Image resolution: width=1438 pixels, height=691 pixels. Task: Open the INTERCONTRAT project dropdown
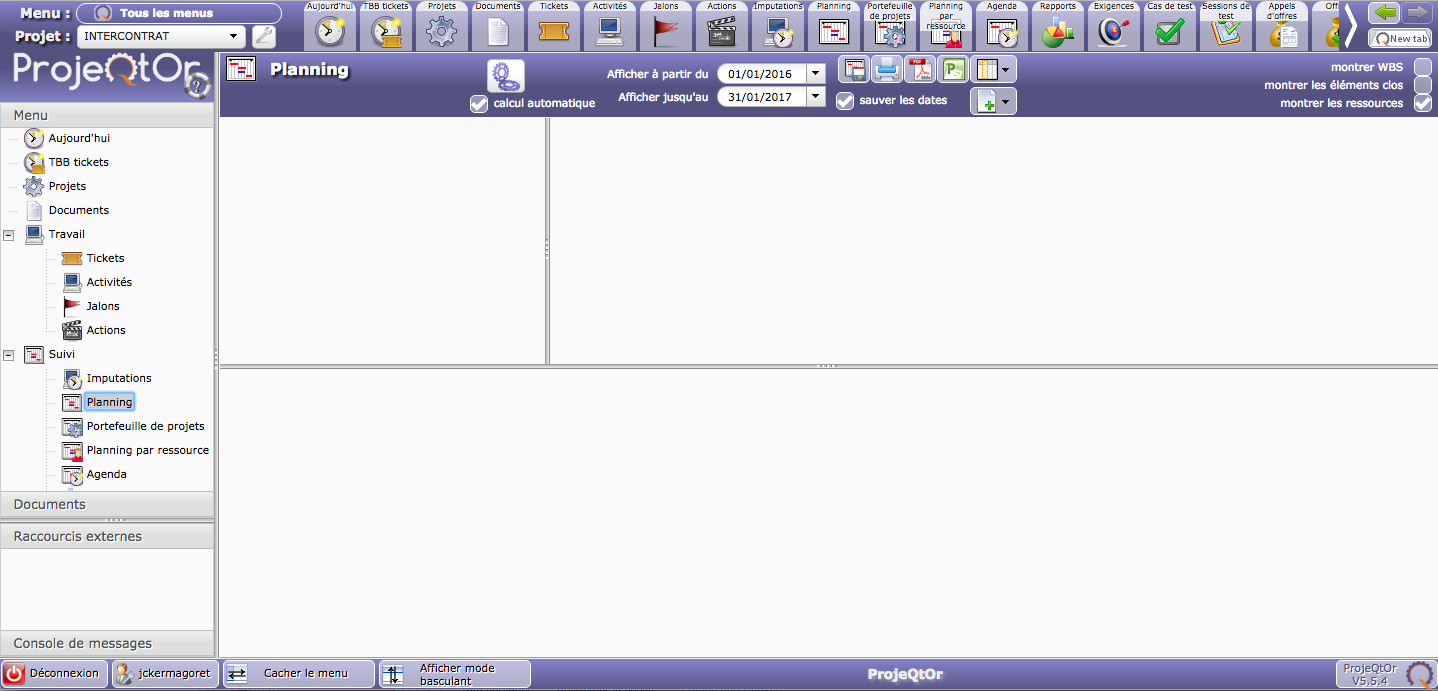(234, 37)
